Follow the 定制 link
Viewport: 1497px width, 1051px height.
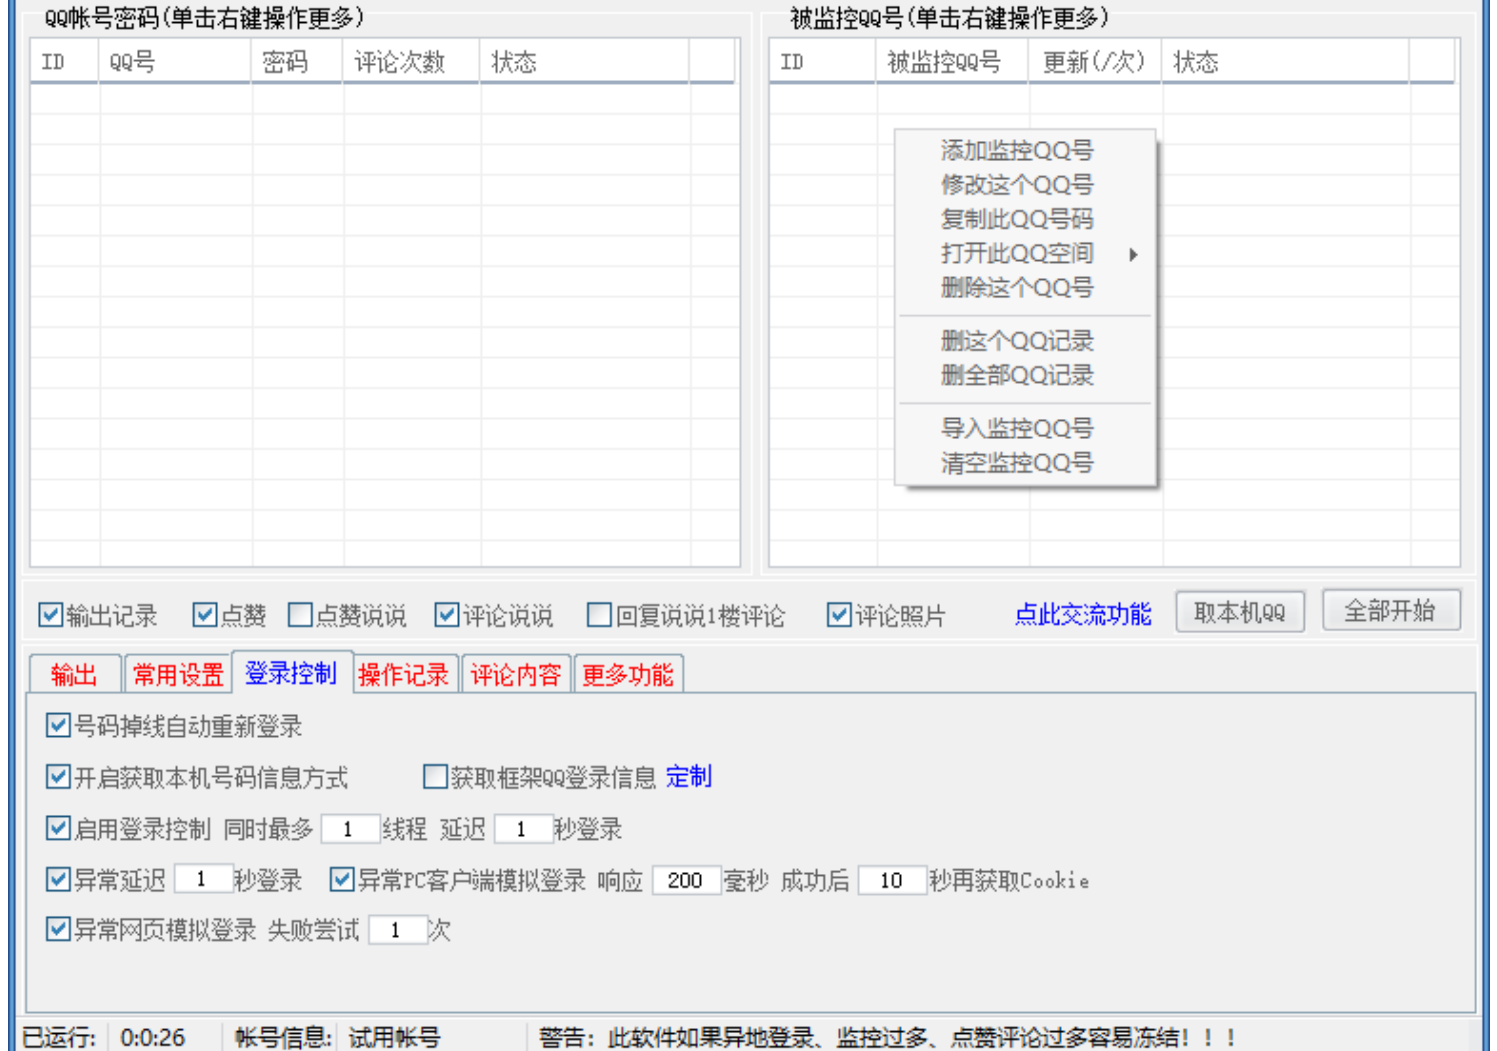click(x=689, y=777)
